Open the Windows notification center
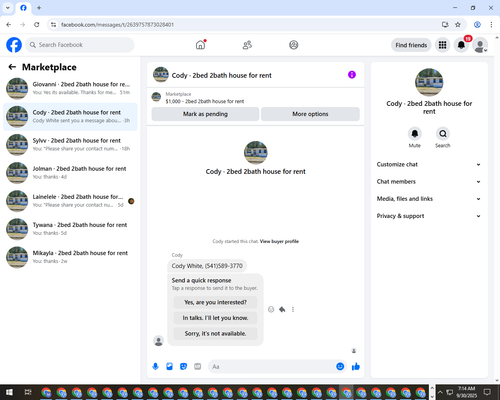 (x=487, y=392)
